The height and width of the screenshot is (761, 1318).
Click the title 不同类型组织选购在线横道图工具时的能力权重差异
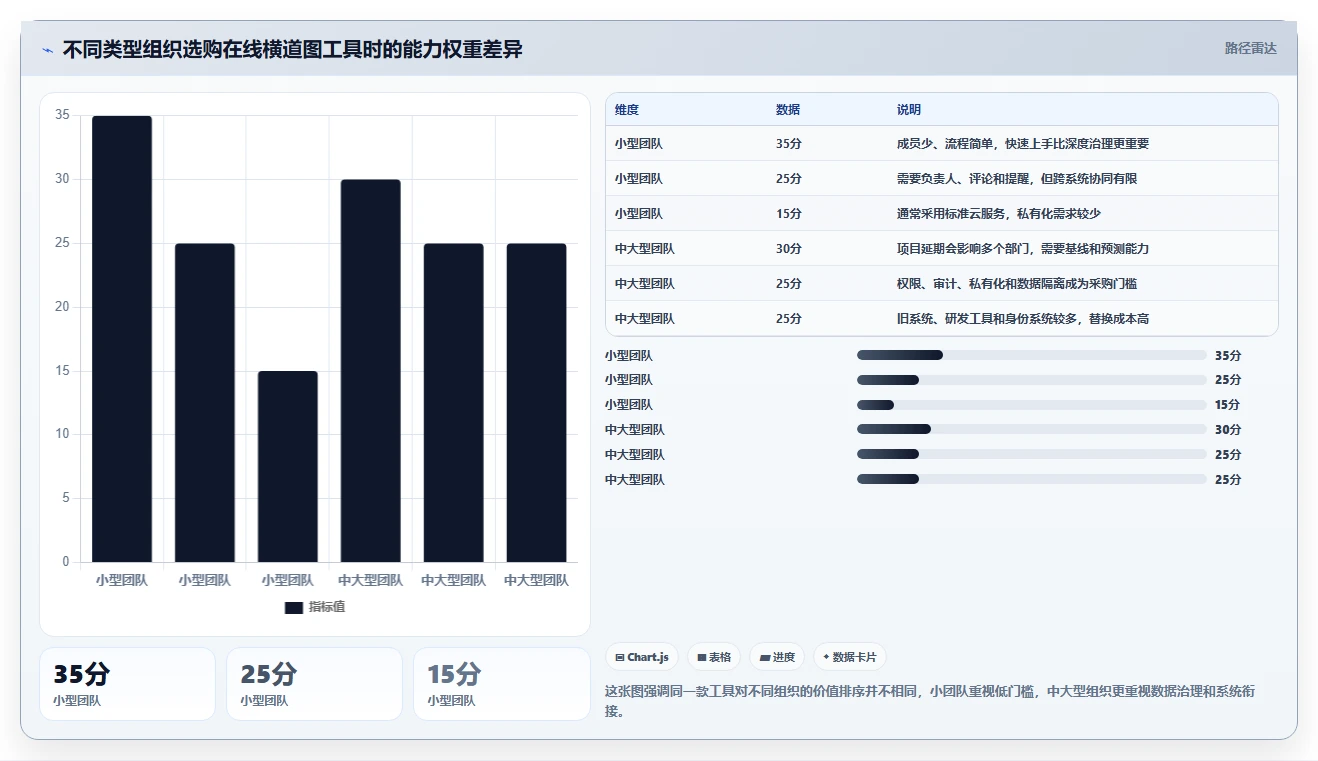coord(293,49)
